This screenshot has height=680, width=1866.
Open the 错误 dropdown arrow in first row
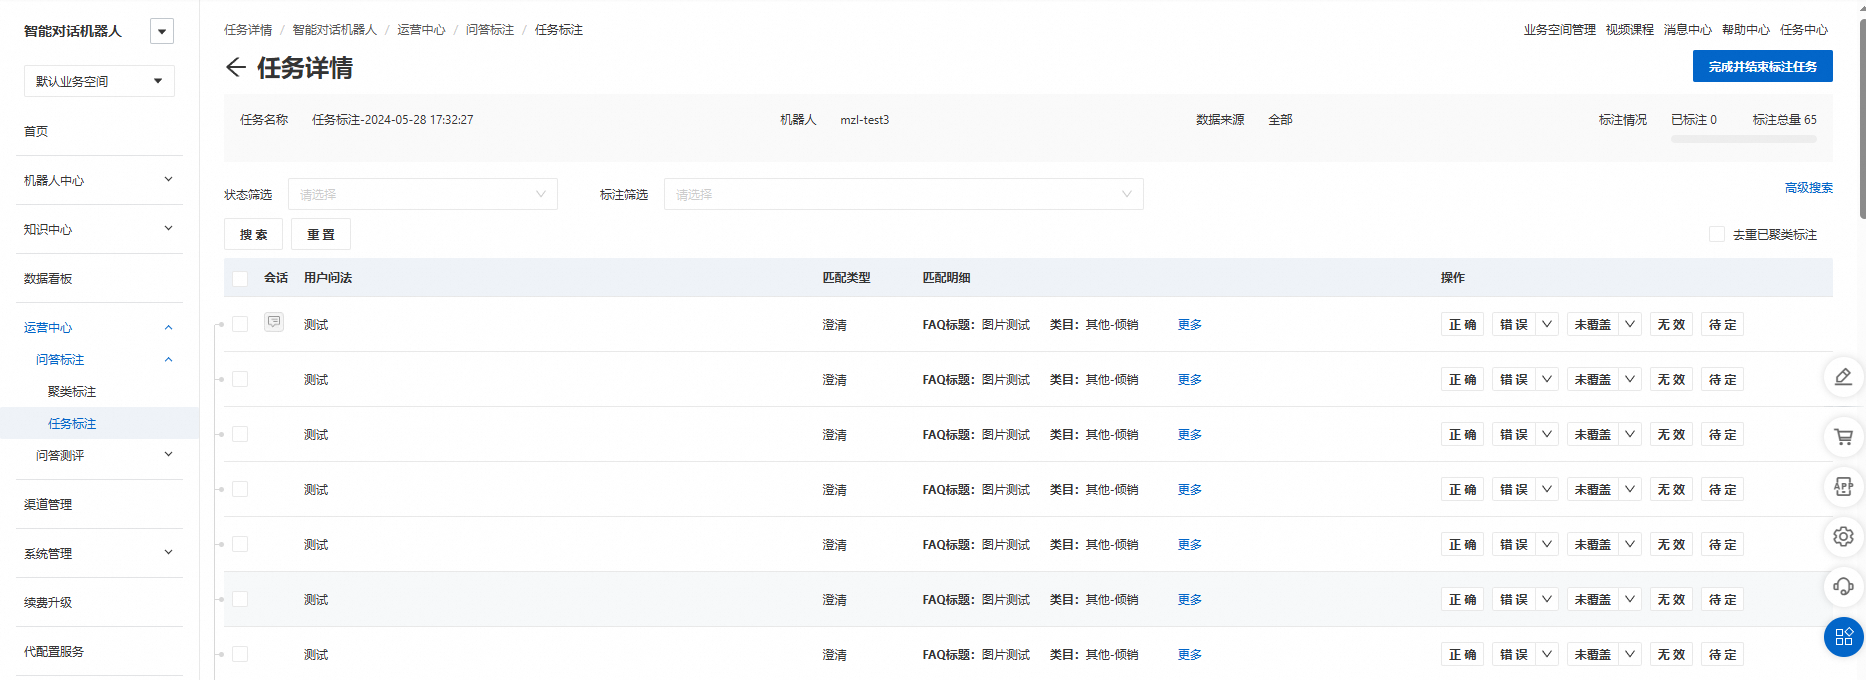[1547, 324]
